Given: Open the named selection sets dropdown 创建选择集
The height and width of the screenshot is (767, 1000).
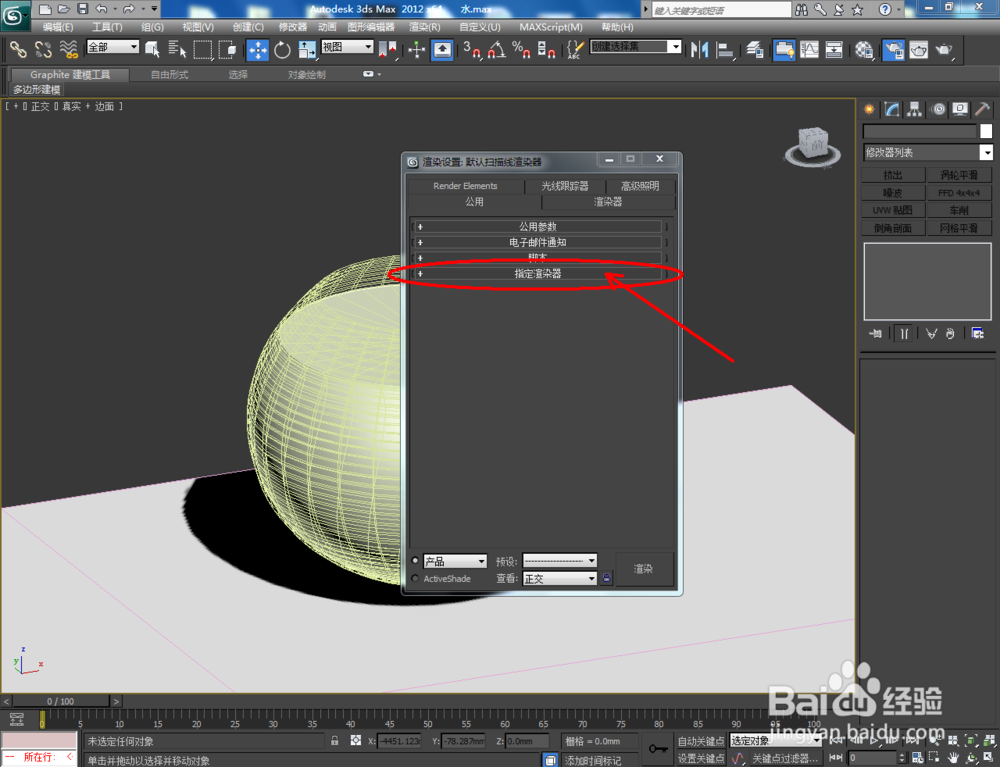Looking at the screenshot, I should point(636,47).
